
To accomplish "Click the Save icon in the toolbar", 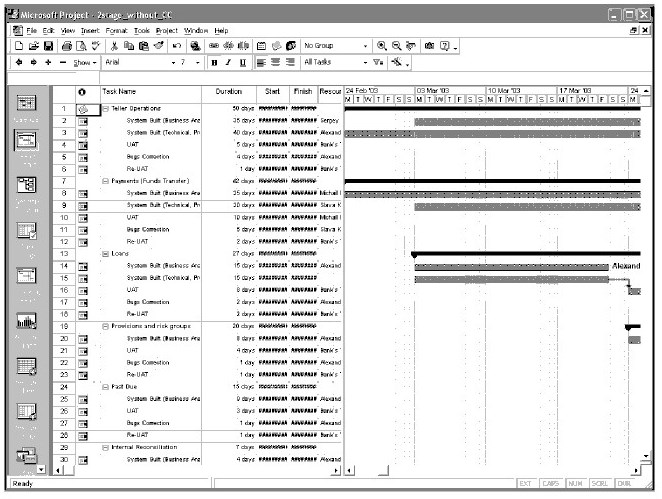I will 48,46.
